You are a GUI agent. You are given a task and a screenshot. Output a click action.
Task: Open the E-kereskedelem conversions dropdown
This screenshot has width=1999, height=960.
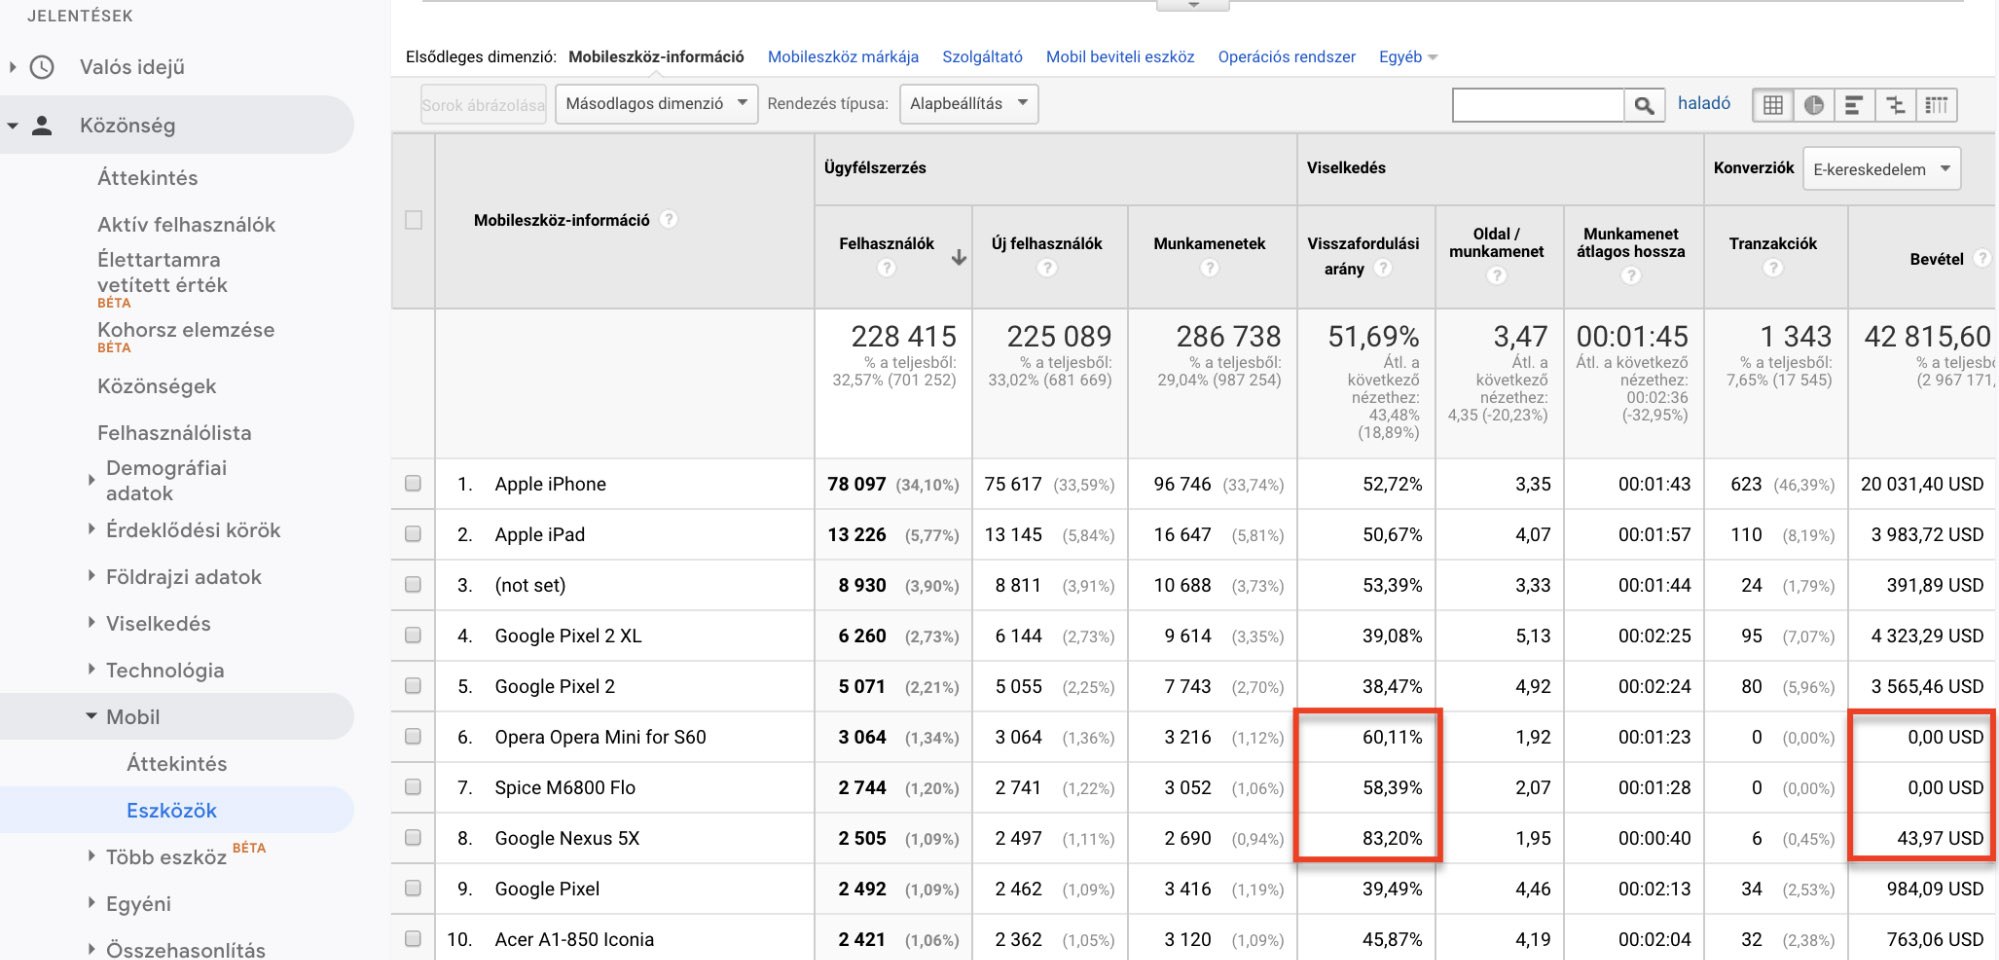[1881, 169]
